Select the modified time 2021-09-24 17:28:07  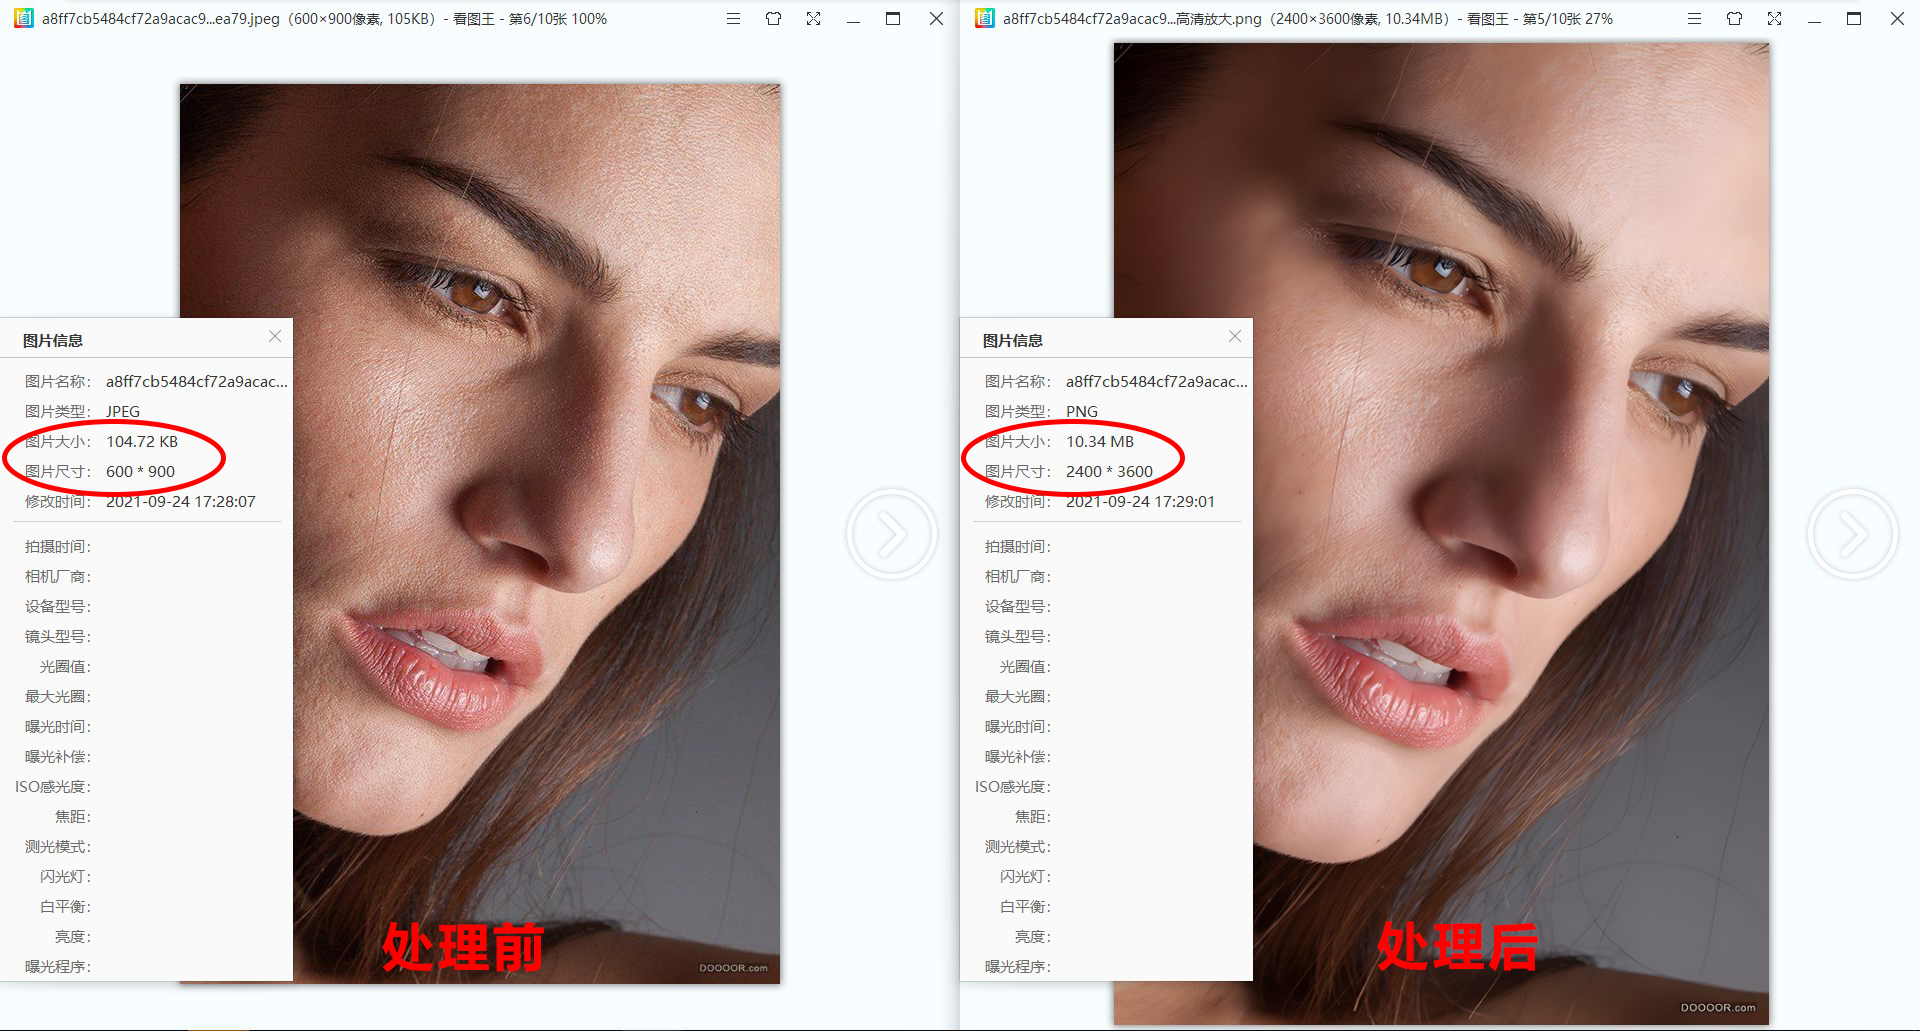181,502
